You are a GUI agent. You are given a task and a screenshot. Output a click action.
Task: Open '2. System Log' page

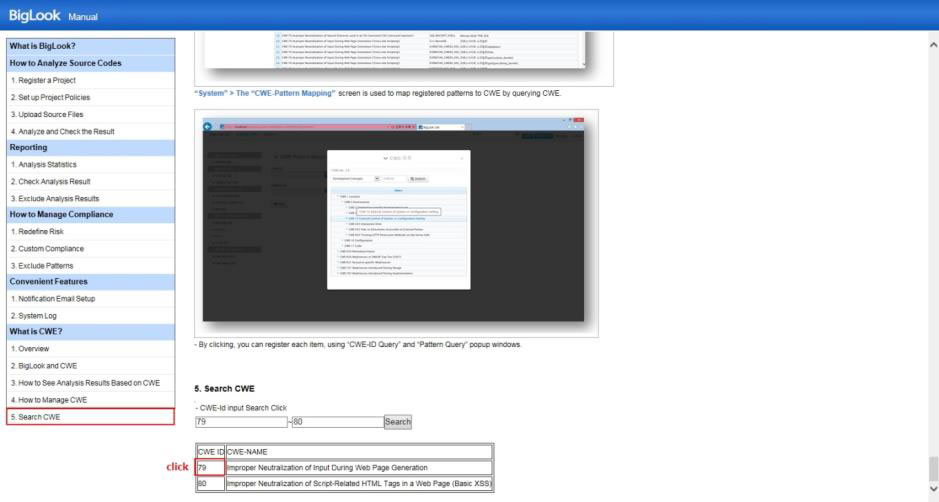pyautogui.click(x=90, y=316)
